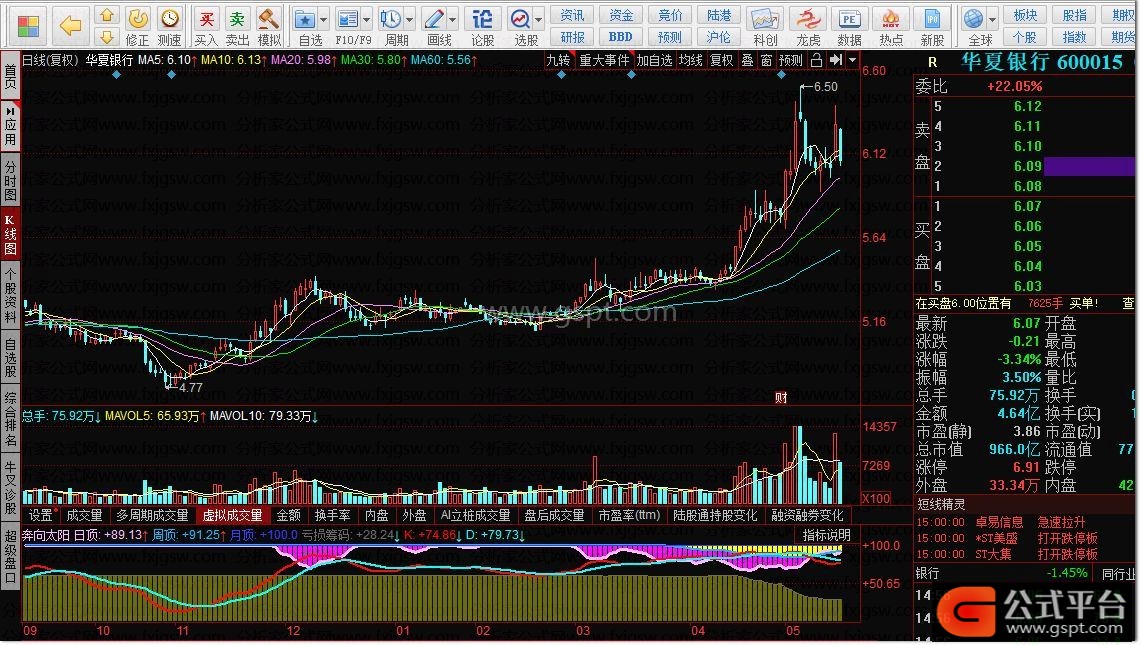Click the X100 volume scale label
Screen dimensions: 1142x645
(x=875, y=499)
